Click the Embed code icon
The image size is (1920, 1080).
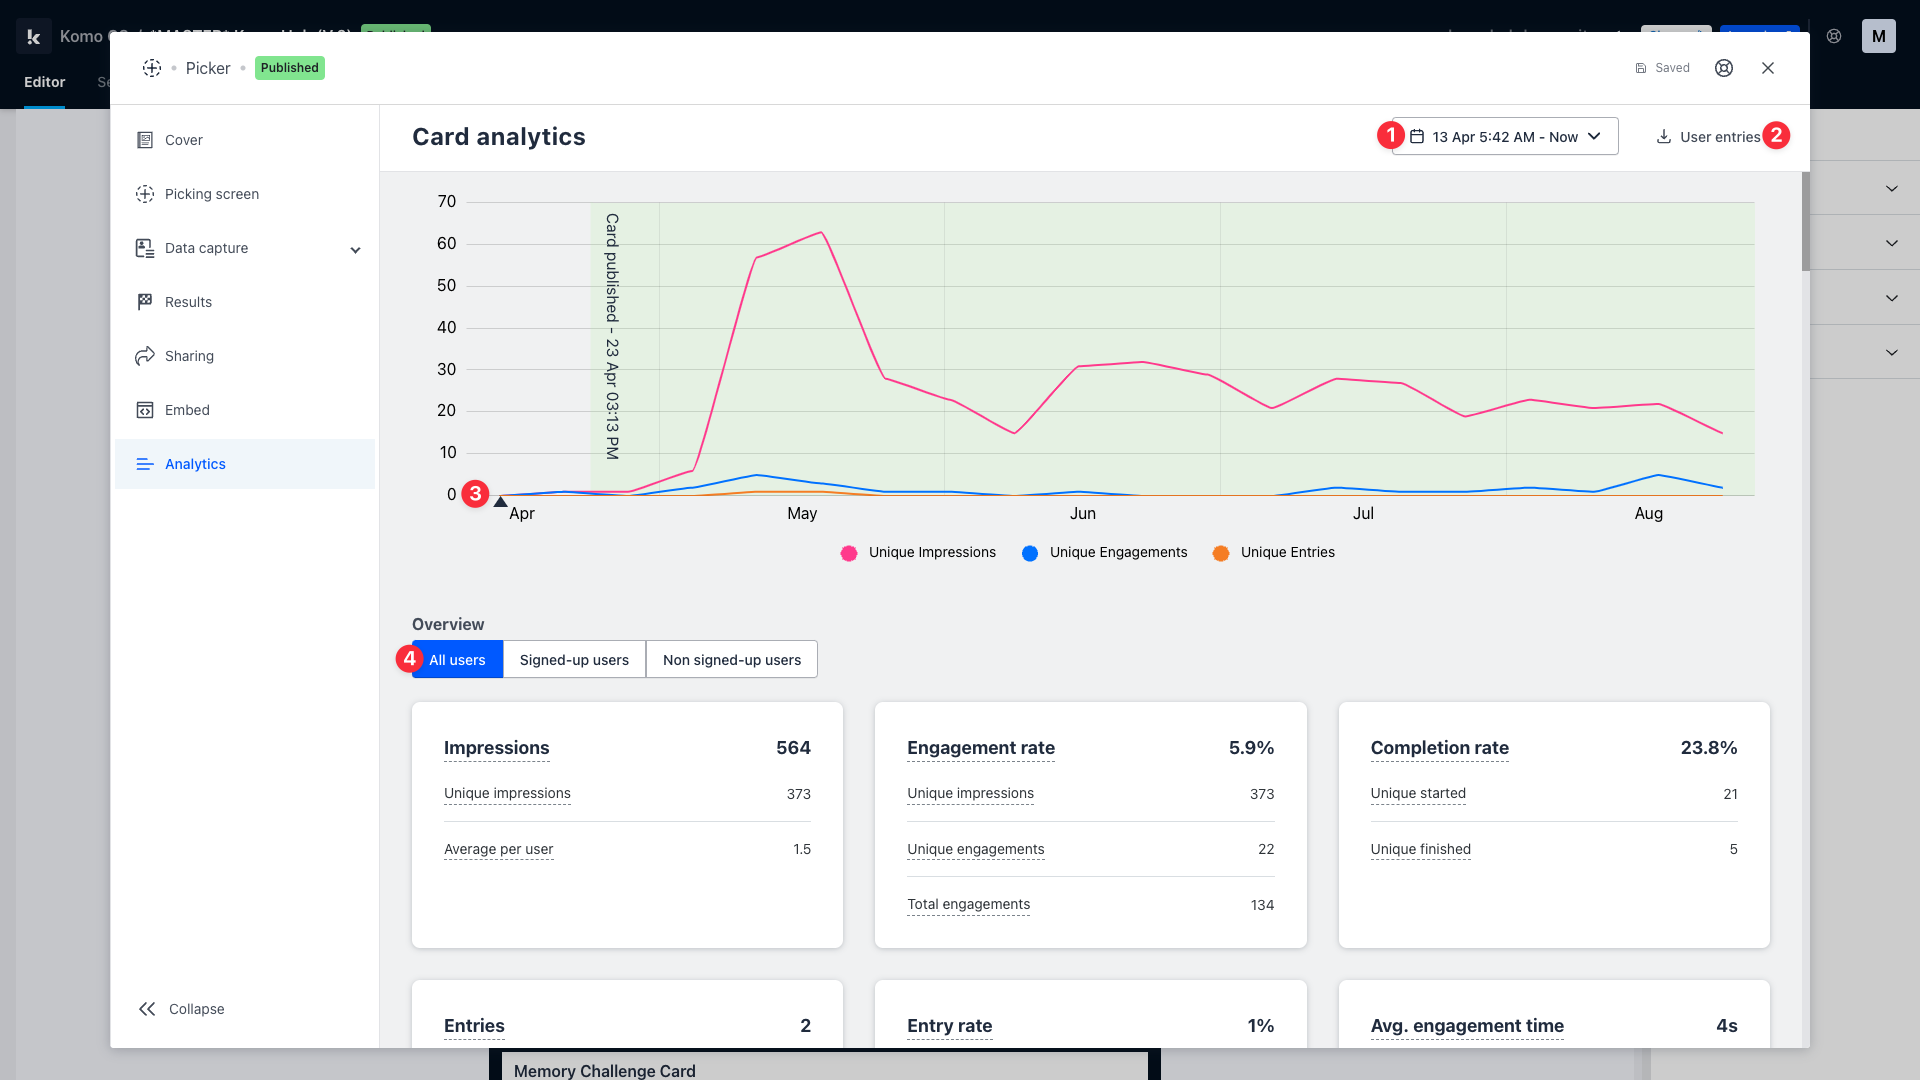click(145, 410)
